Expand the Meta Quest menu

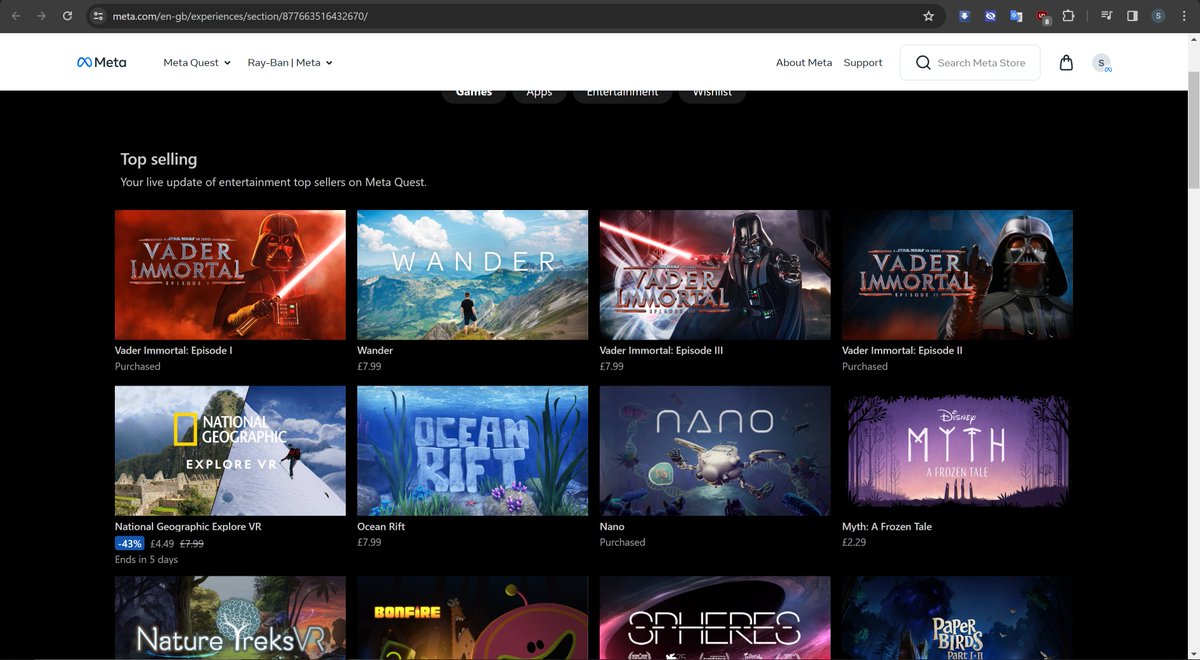(196, 62)
